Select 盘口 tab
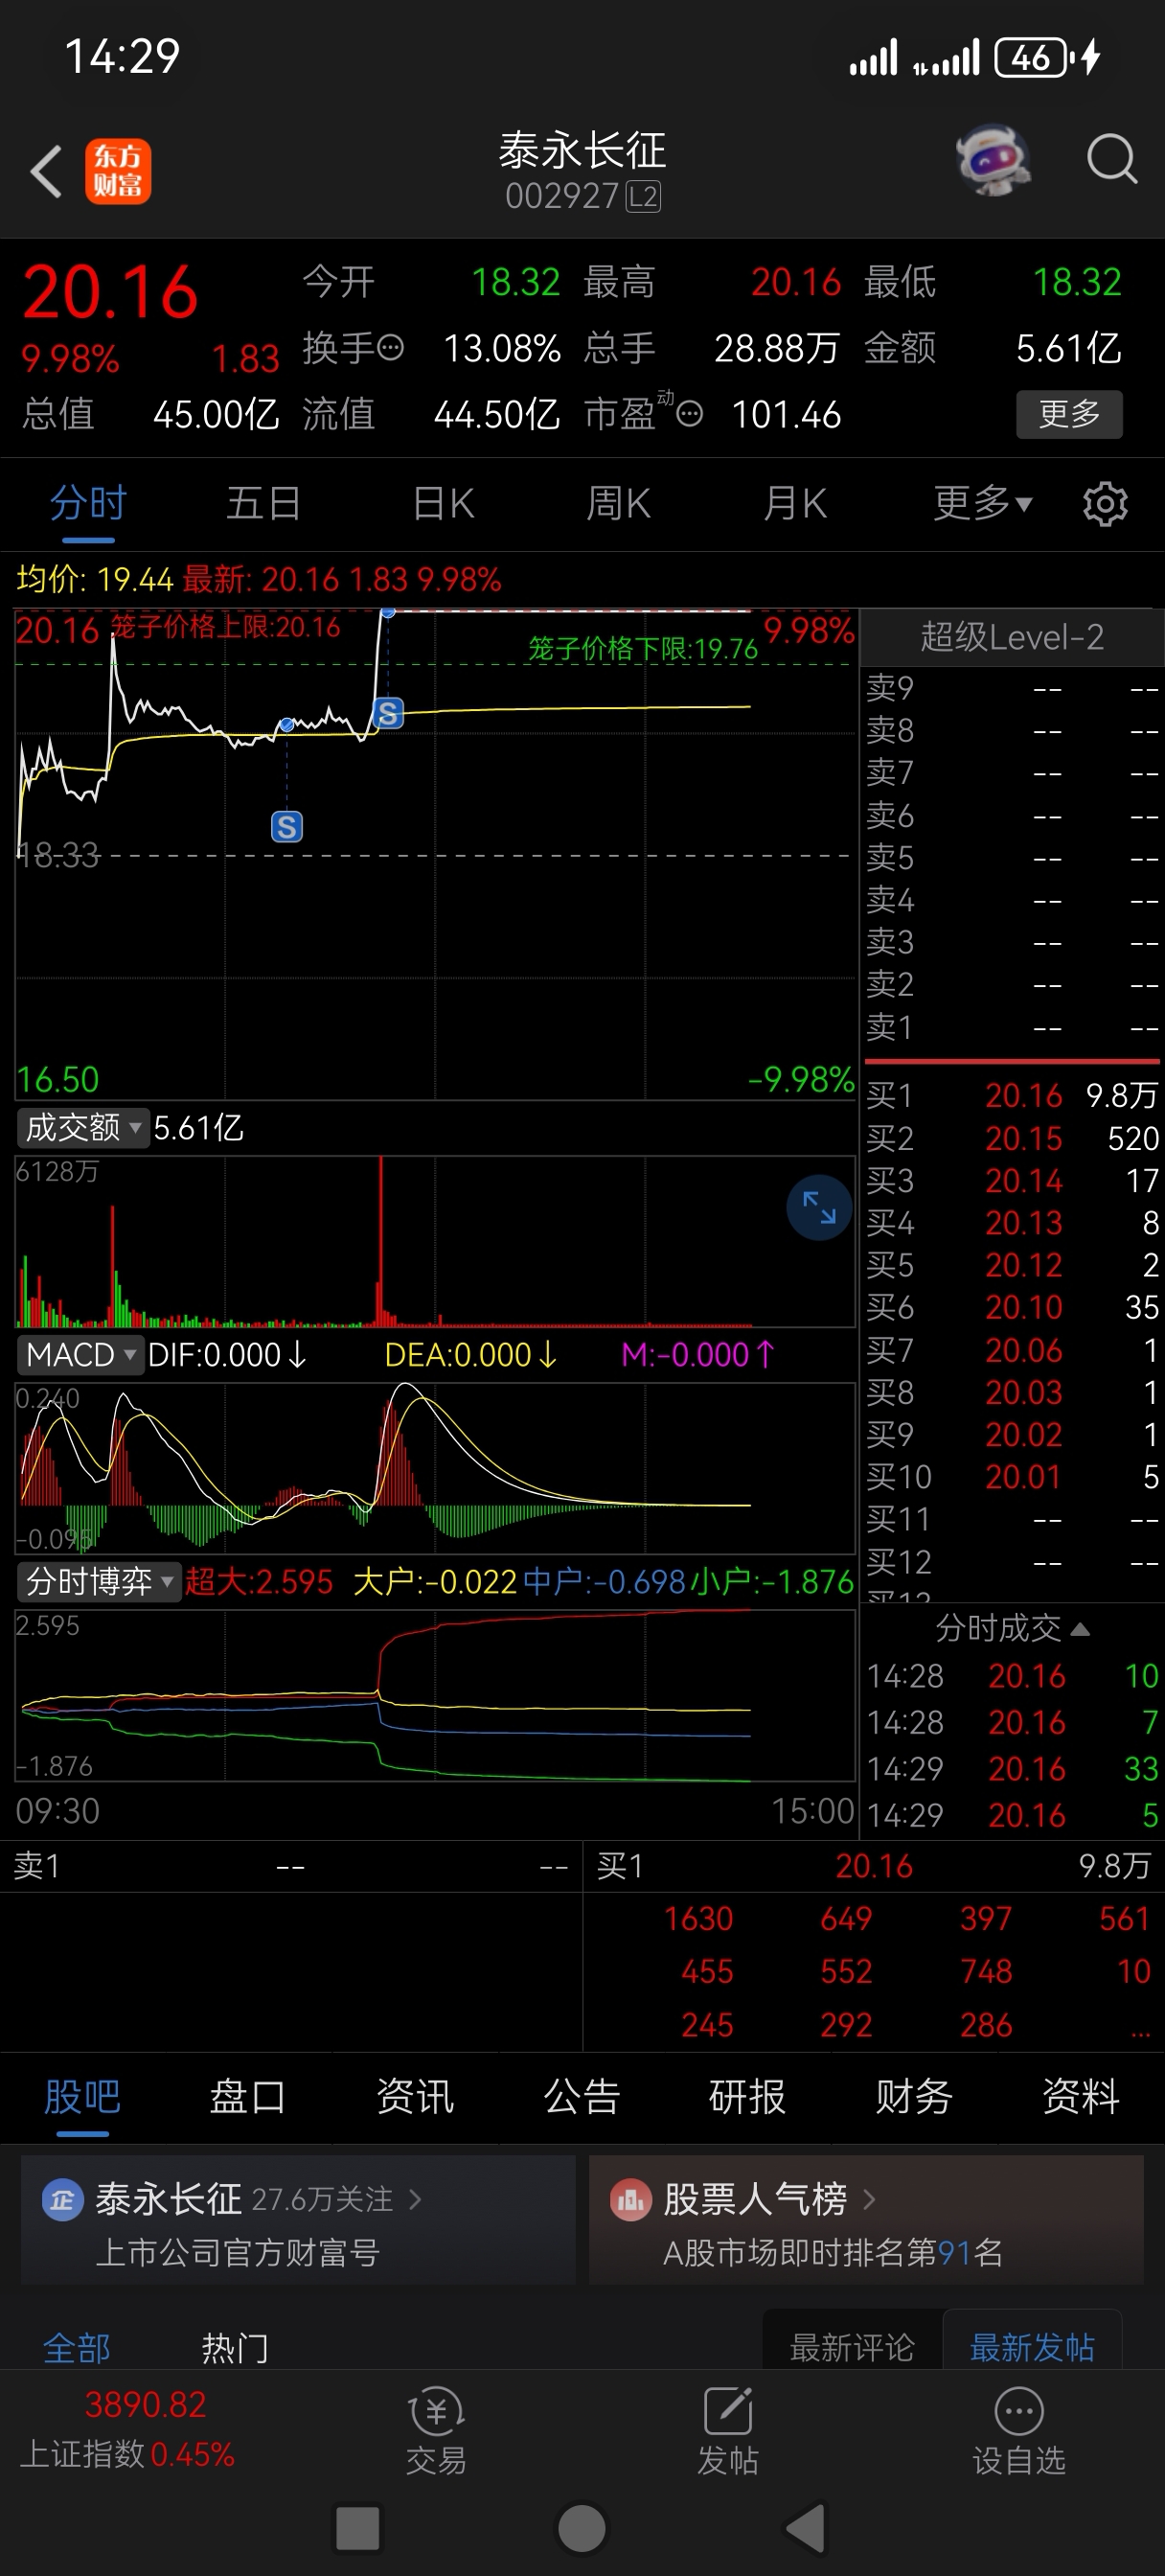 (x=248, y=2096)
